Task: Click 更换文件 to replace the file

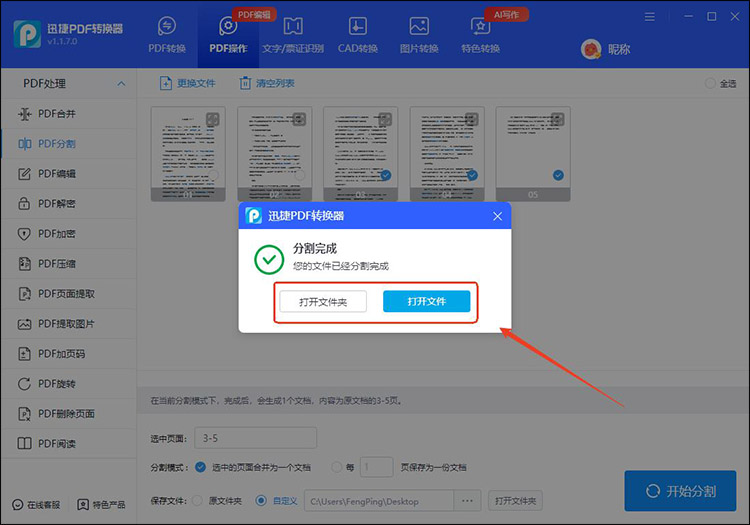Action: coord(187,83)
